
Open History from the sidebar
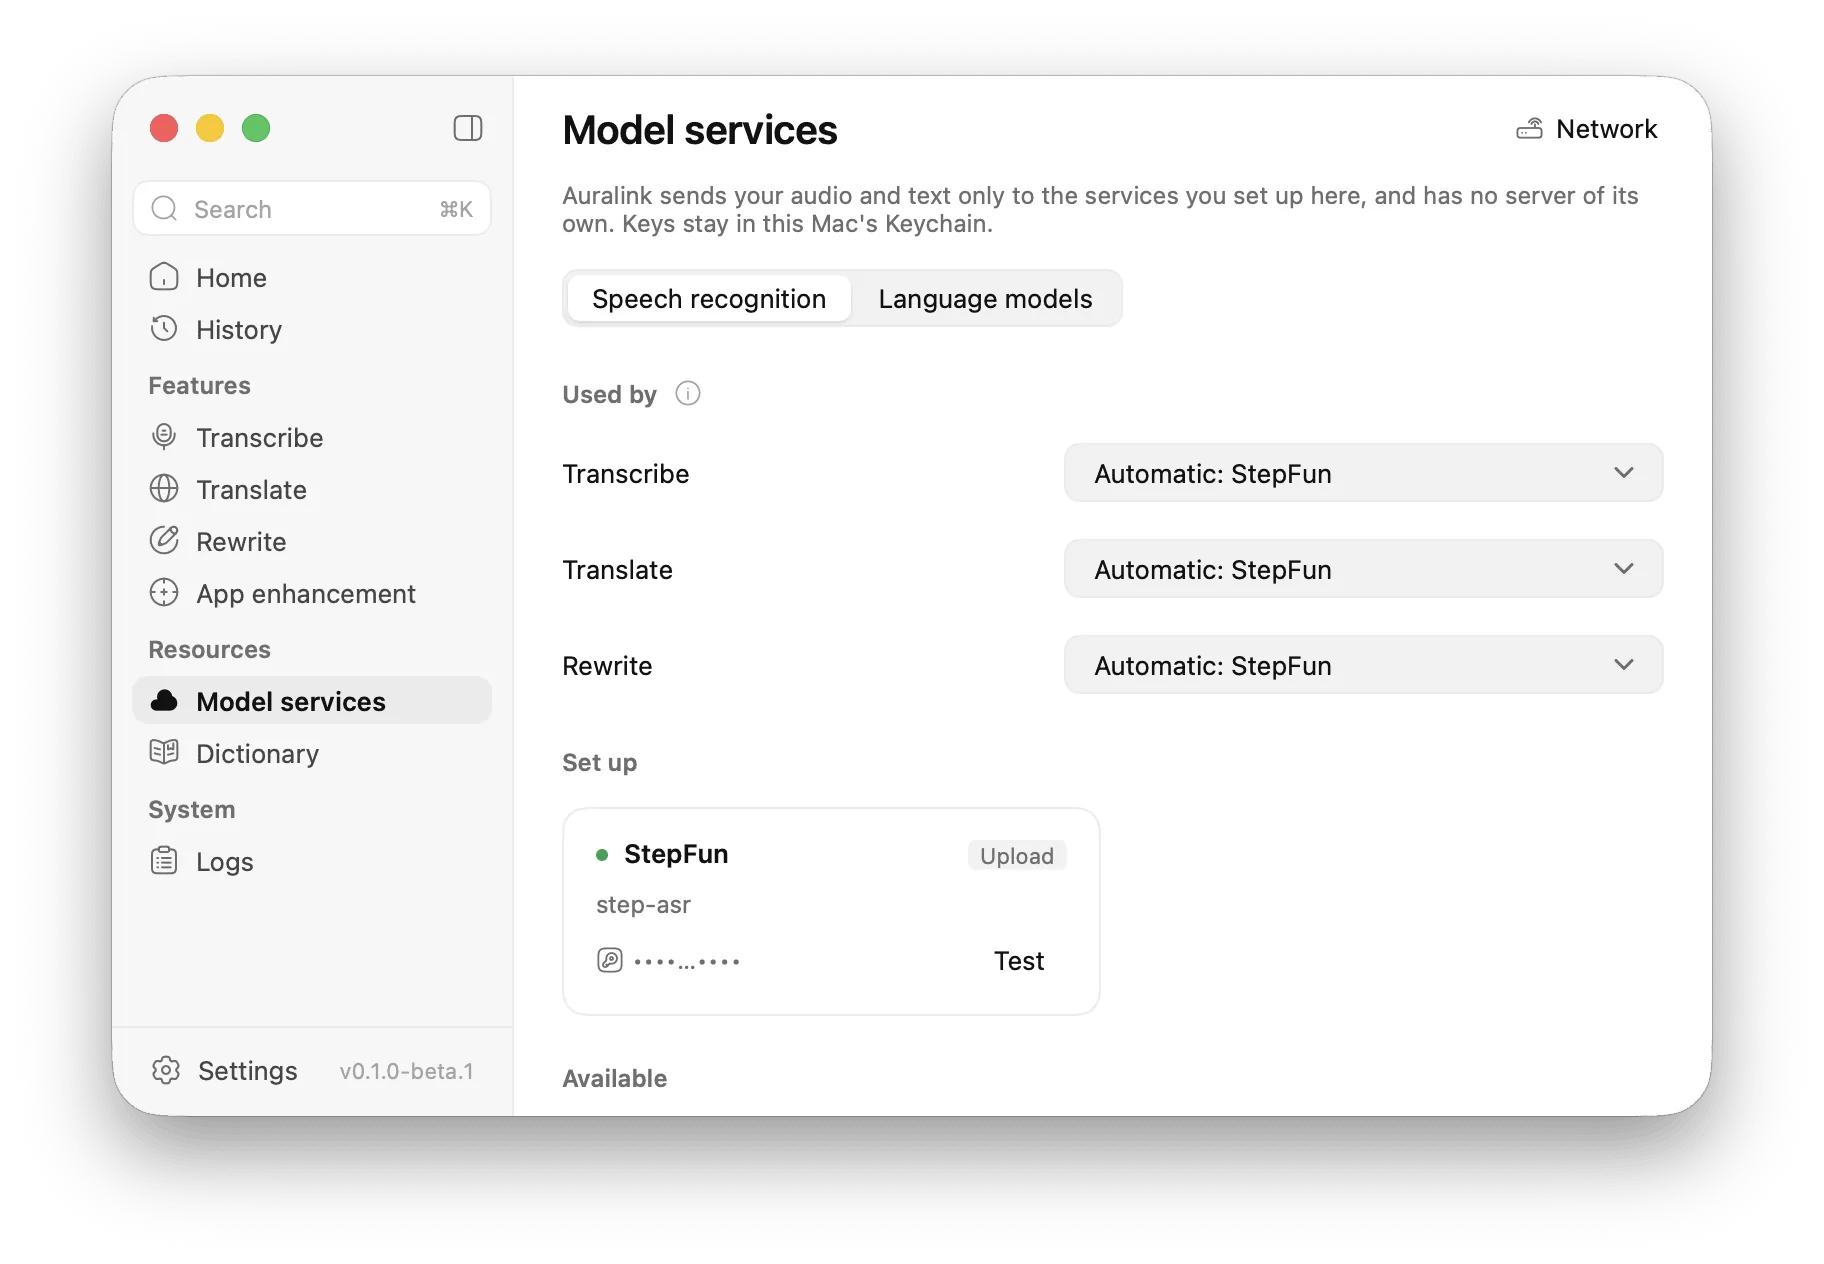pos(312,329)
